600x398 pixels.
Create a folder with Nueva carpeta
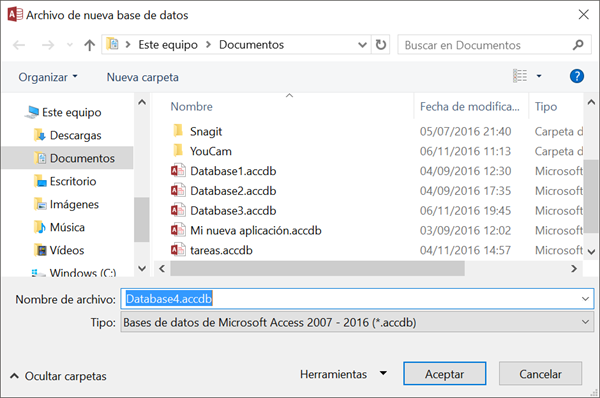[142, 77]
